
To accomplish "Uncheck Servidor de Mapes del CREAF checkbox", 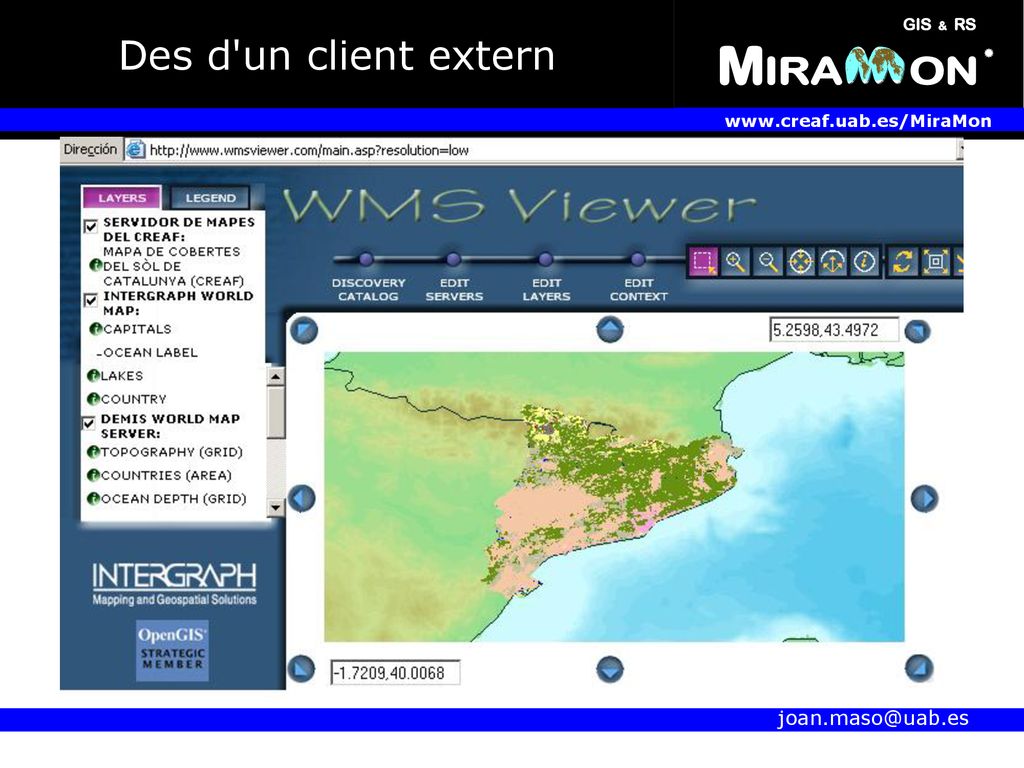I will 91,227.
